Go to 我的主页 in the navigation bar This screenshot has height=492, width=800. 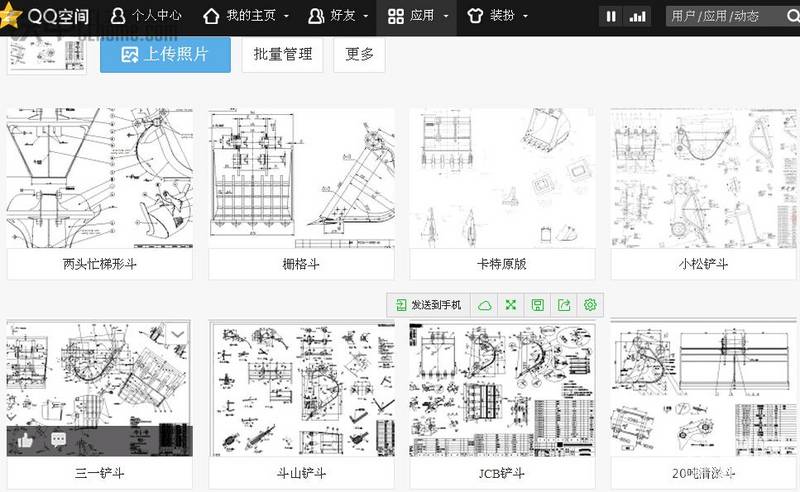coord(240,16)
